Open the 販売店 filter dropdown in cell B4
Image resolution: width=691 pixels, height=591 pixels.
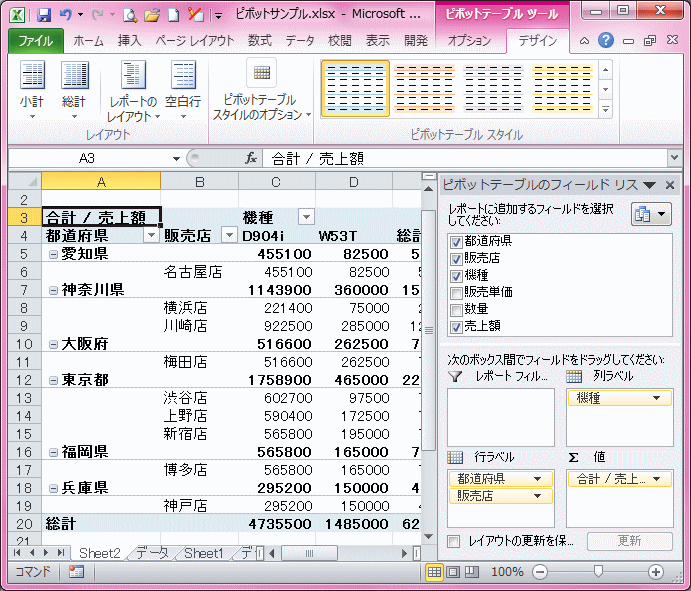coord(229,235)
